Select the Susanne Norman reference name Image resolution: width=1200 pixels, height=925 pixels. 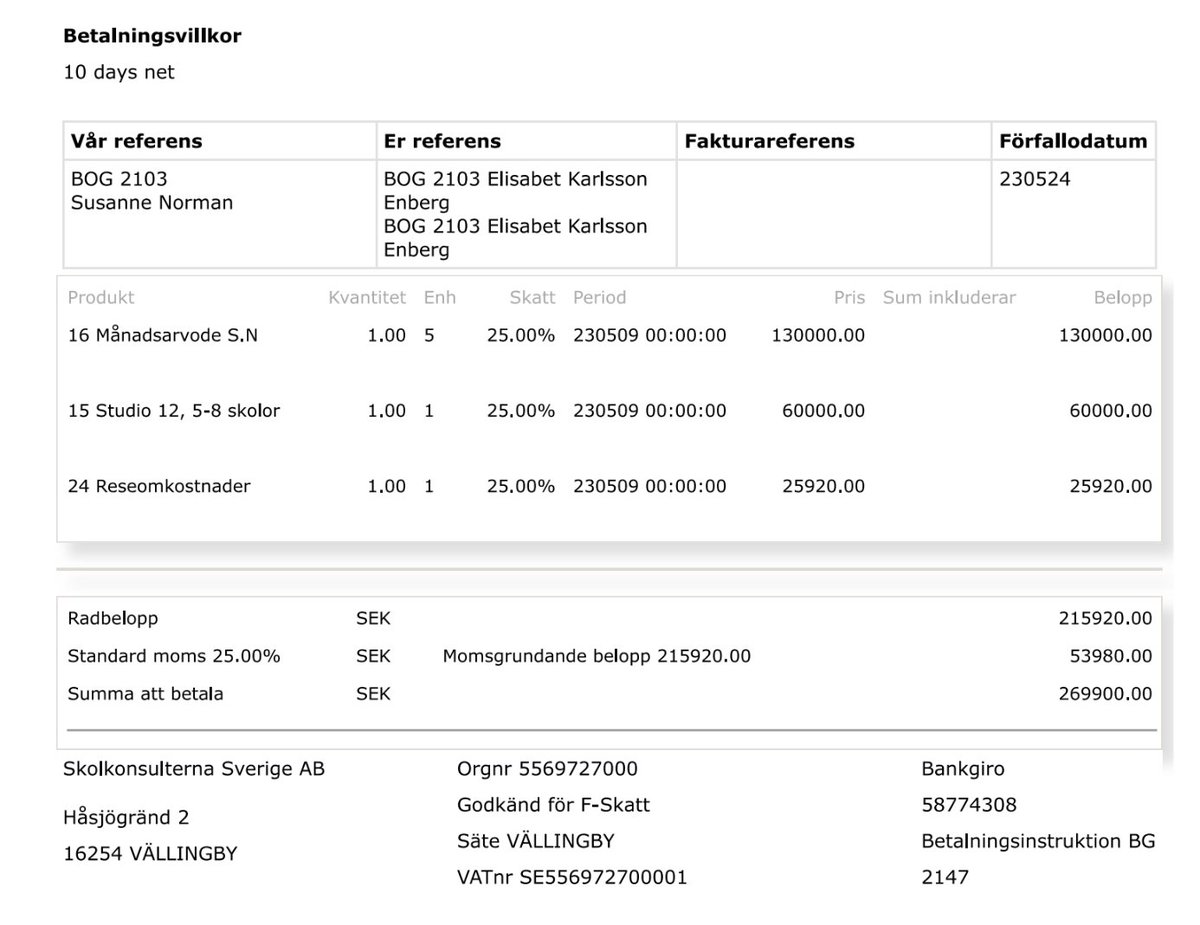152,203
